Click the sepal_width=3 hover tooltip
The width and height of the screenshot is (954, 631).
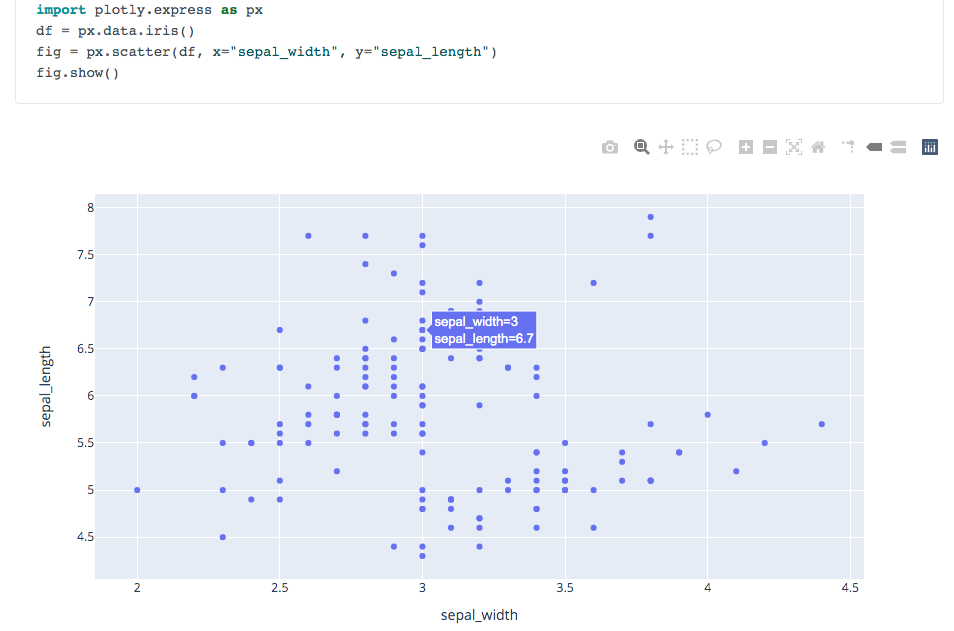[485, 329]
